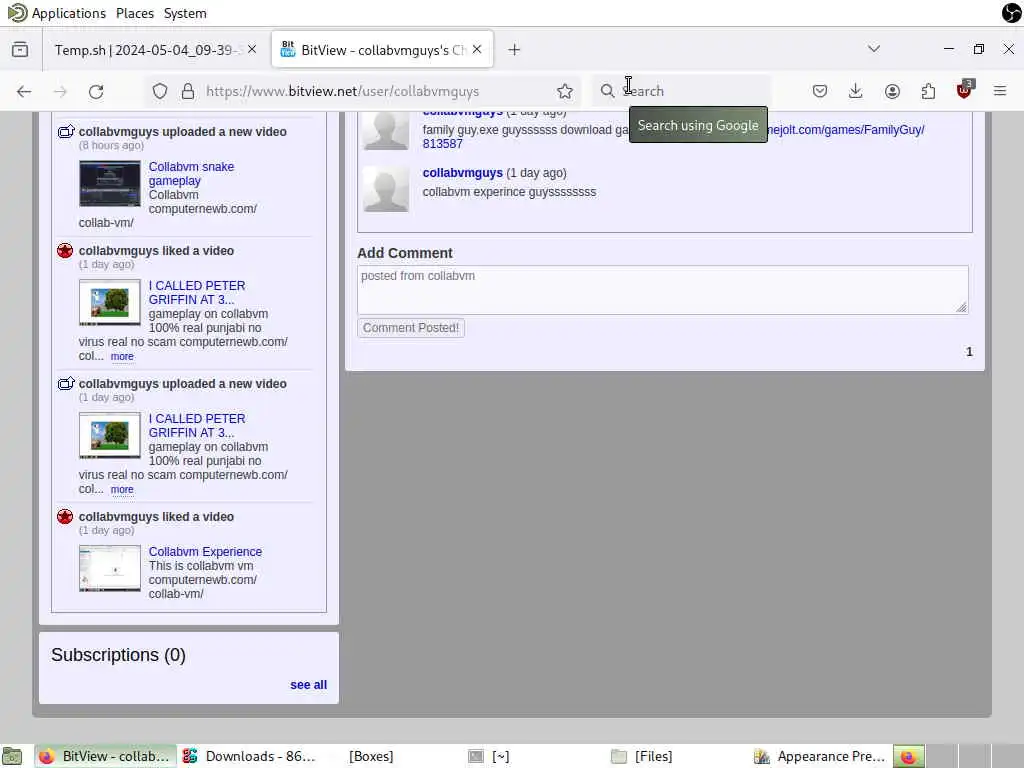The image size is (1024, 768).
Task: Click the OBS icon in top panel
Action: click(x=1011, y=12)
